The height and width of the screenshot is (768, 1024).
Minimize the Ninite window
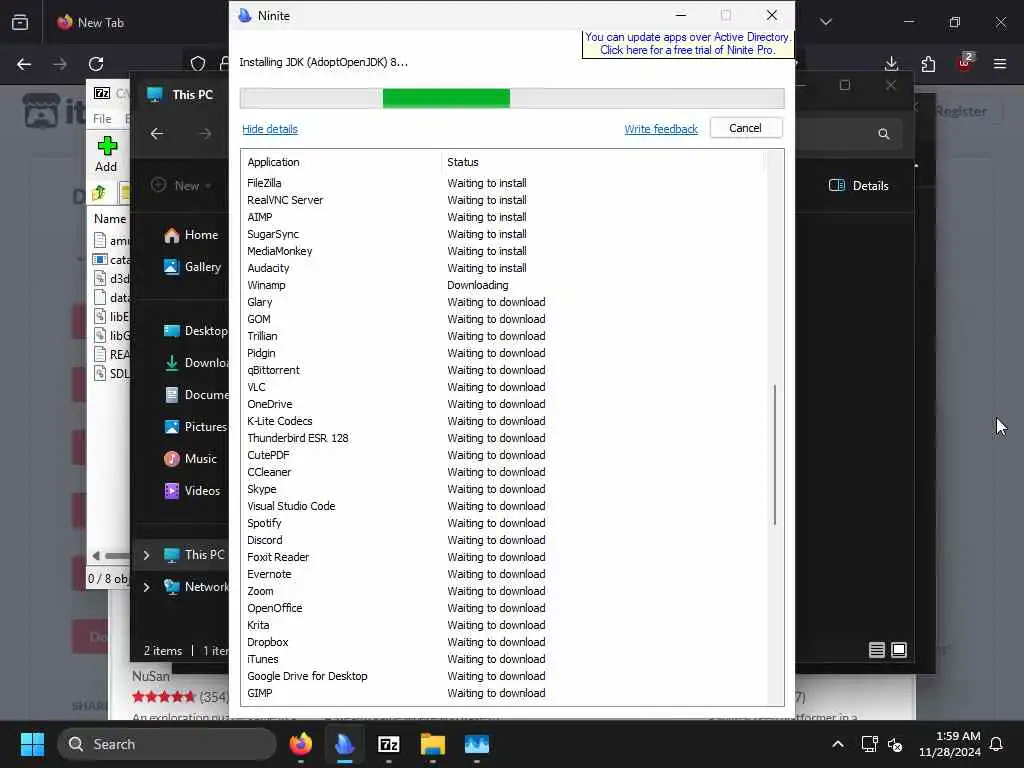coord(680,15)
